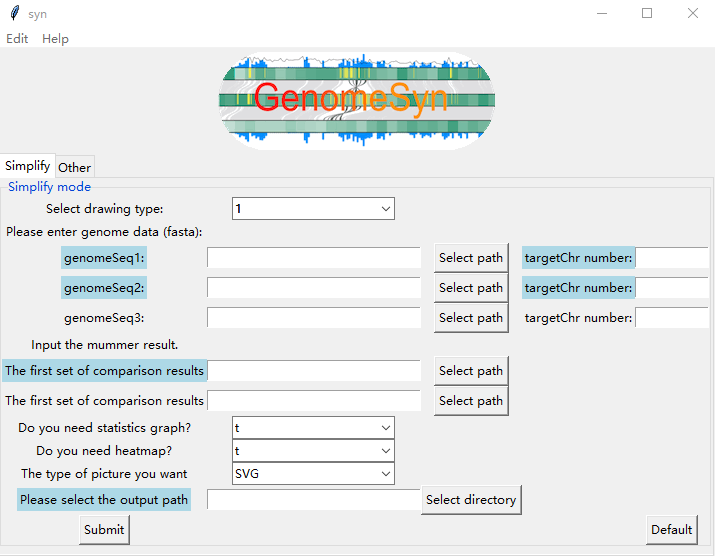Click Select path for genomeSeq1

pos(471,258)
